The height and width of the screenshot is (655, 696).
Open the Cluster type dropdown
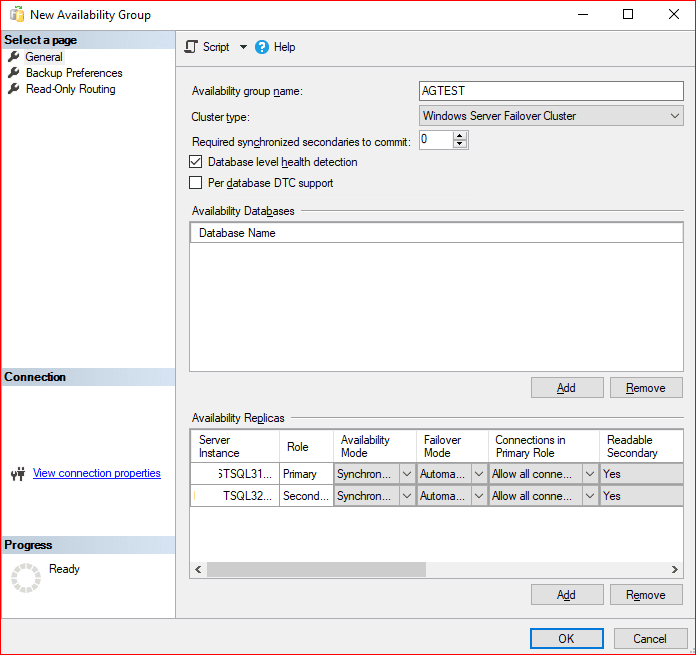click(675, 116)
